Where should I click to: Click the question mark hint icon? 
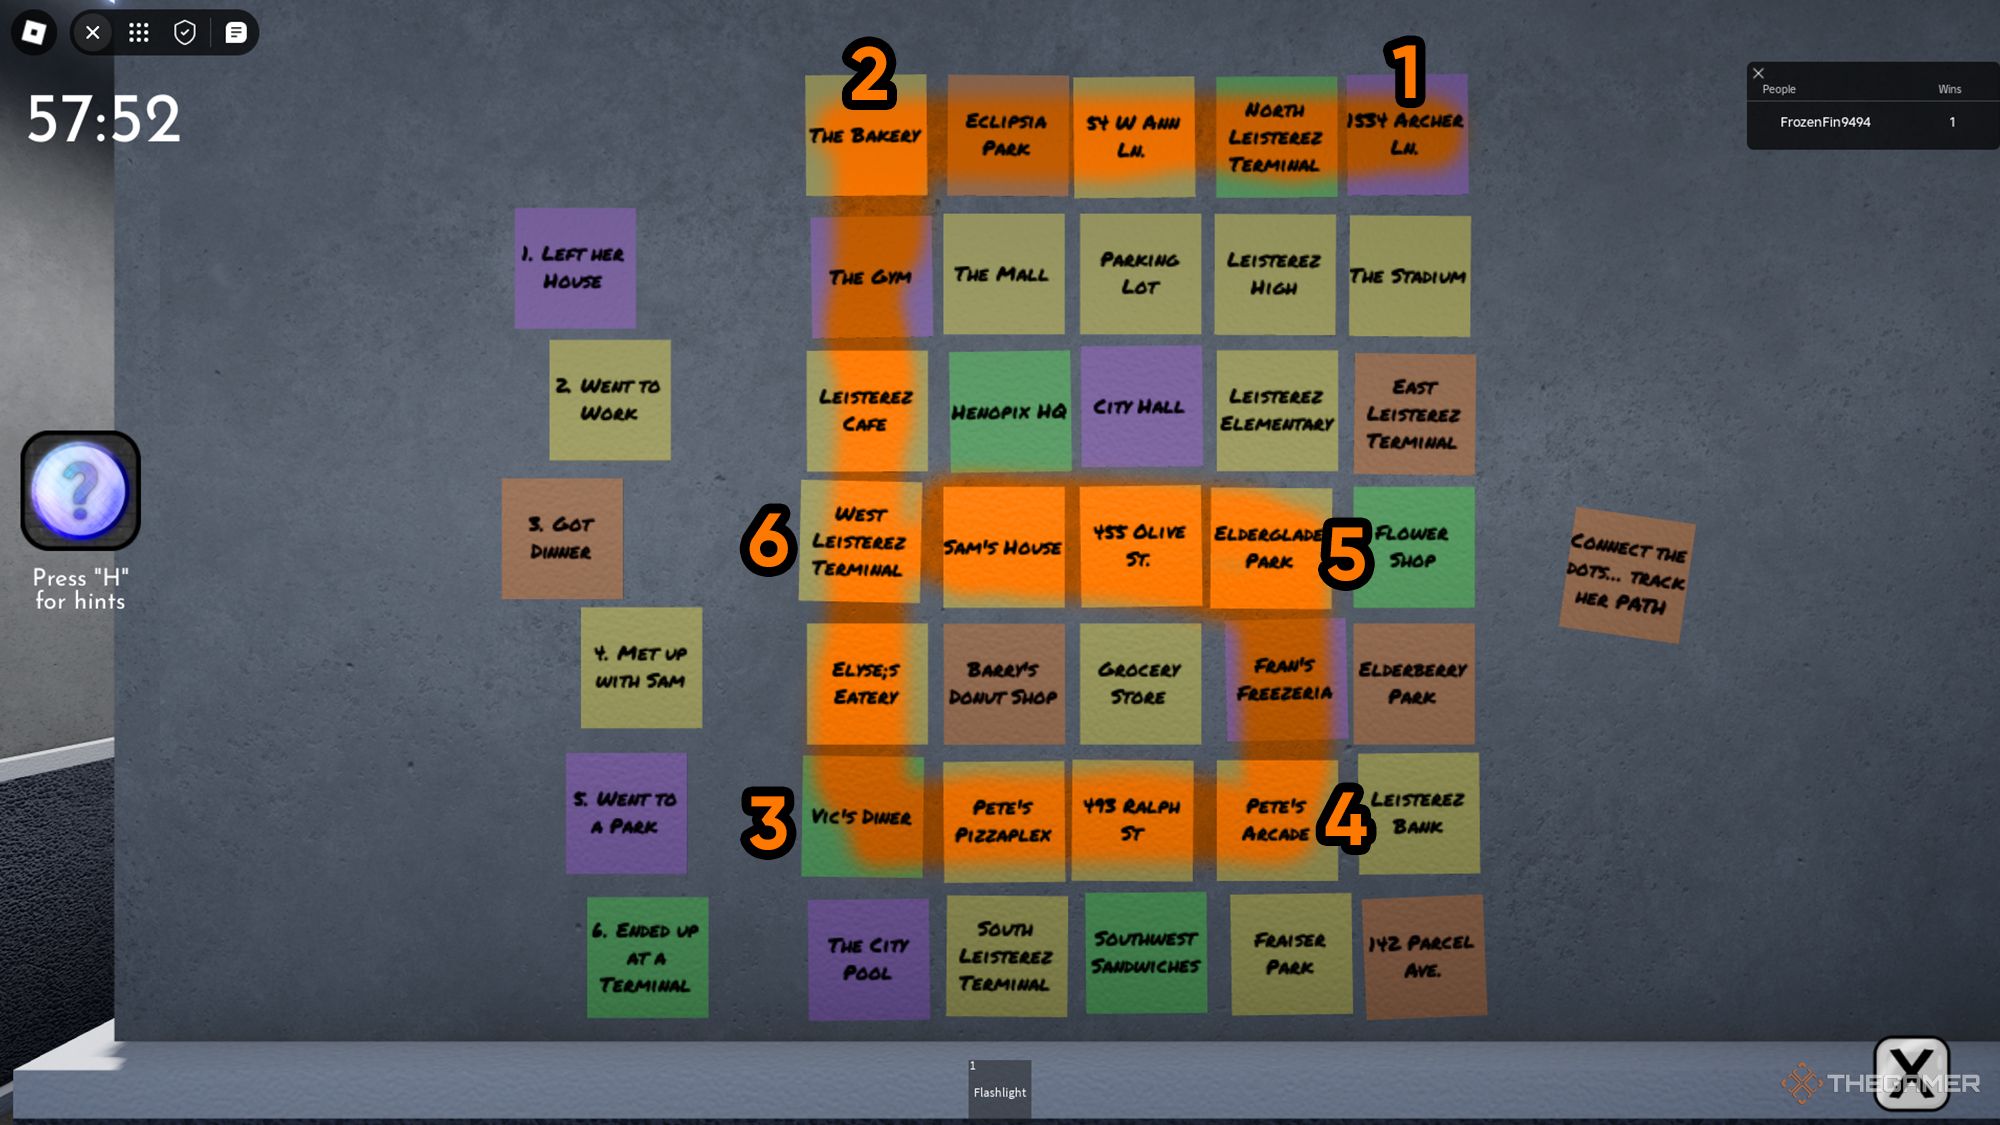[x=76, y=492]
